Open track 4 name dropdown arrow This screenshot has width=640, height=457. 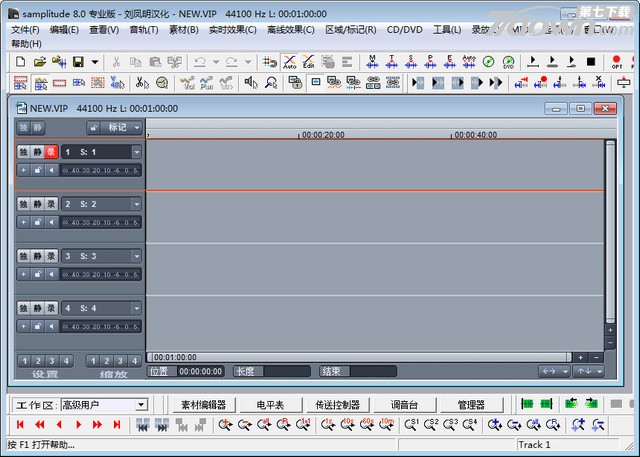click(137, 308)
